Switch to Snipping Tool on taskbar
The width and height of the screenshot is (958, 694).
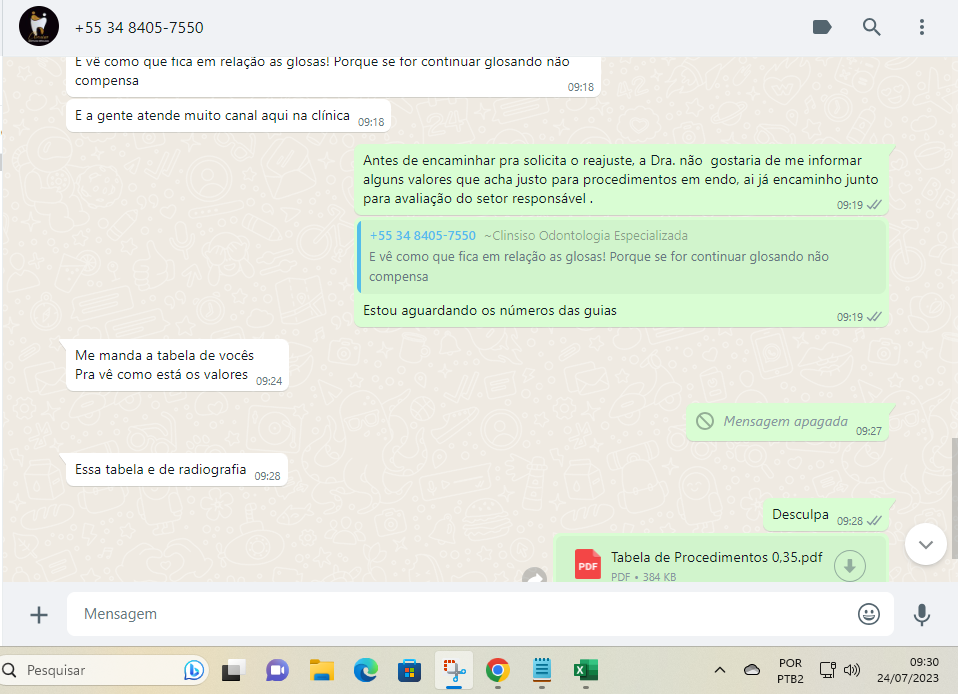453,671
